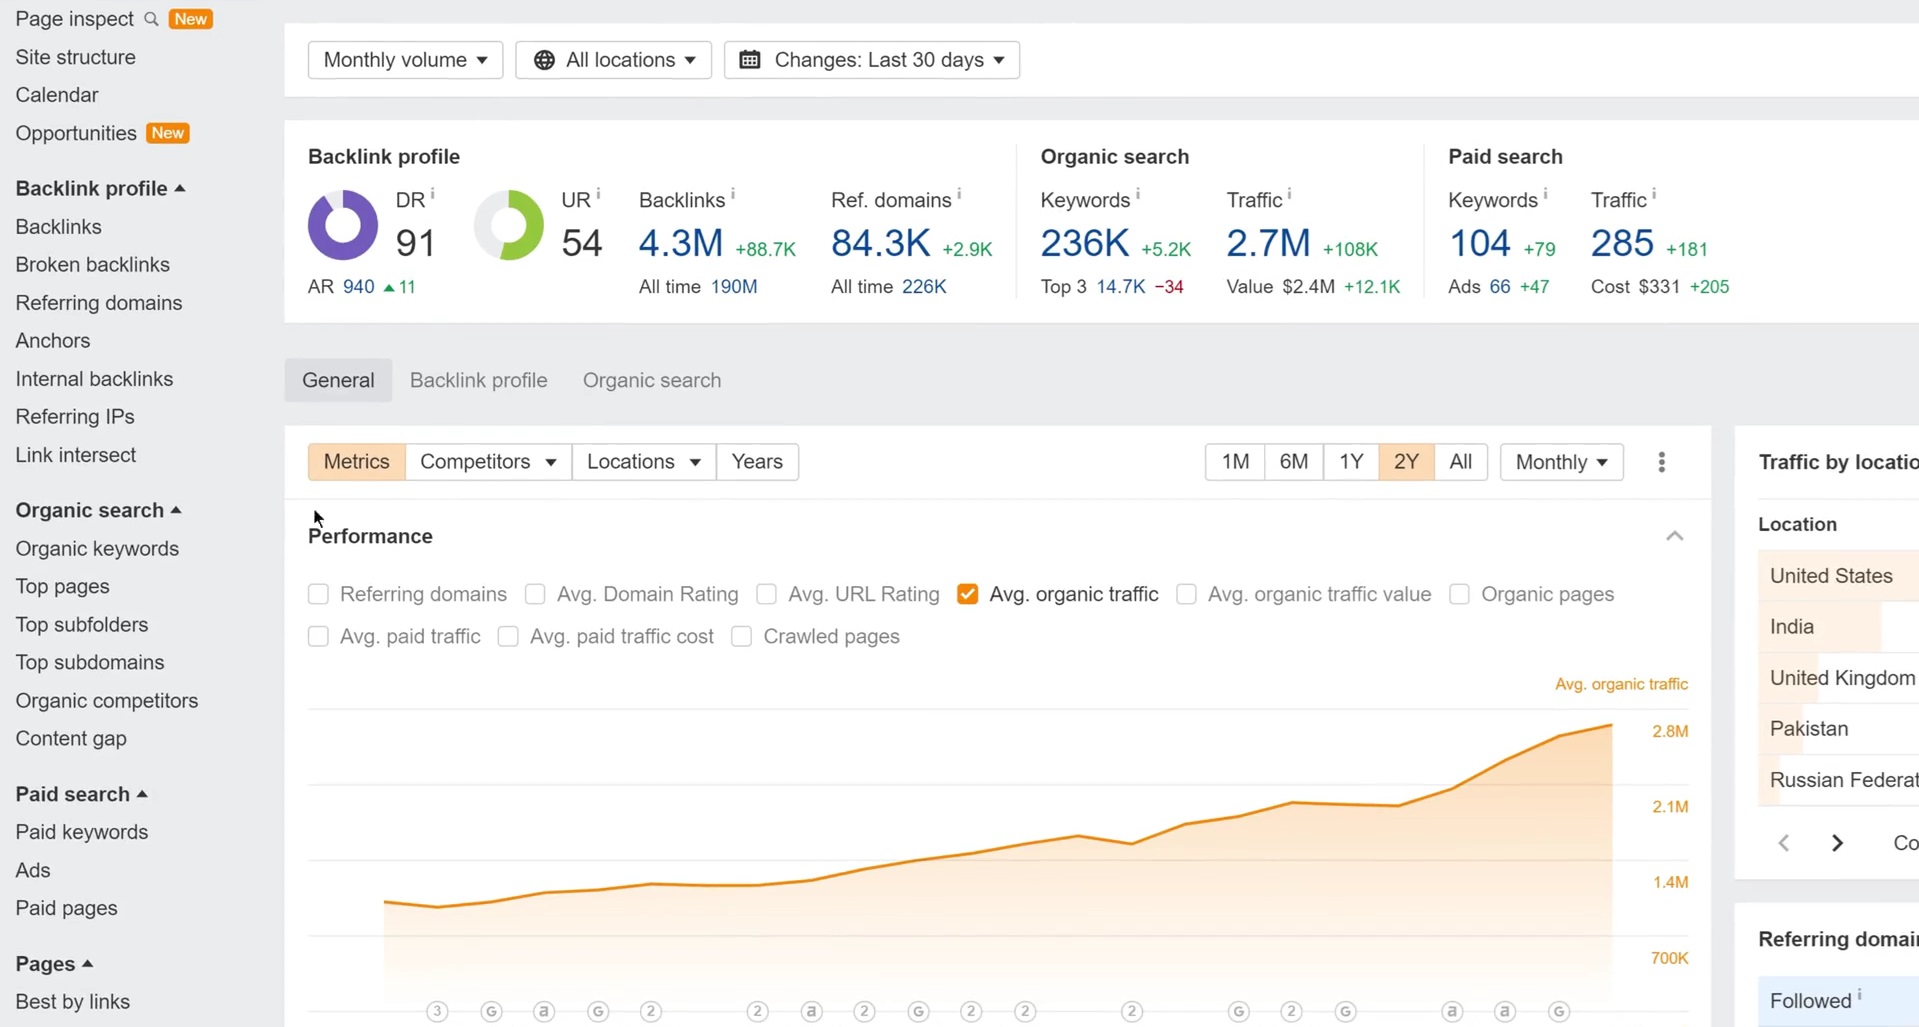
Task: Click the Pakistan location row
Action: (x=1838, y=729)
